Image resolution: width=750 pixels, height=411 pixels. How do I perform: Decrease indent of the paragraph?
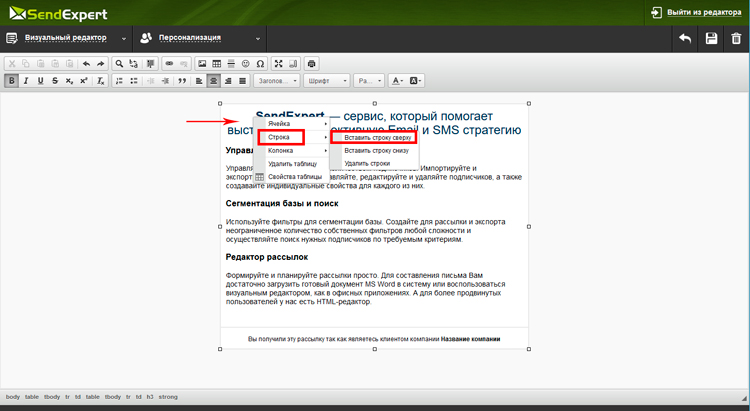pos(151,81)
